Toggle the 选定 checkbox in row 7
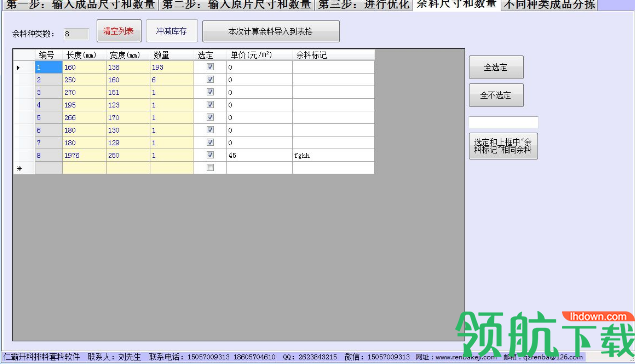This screenshot has height=364, width=635. pyautogui.click(x=210, y=142)
